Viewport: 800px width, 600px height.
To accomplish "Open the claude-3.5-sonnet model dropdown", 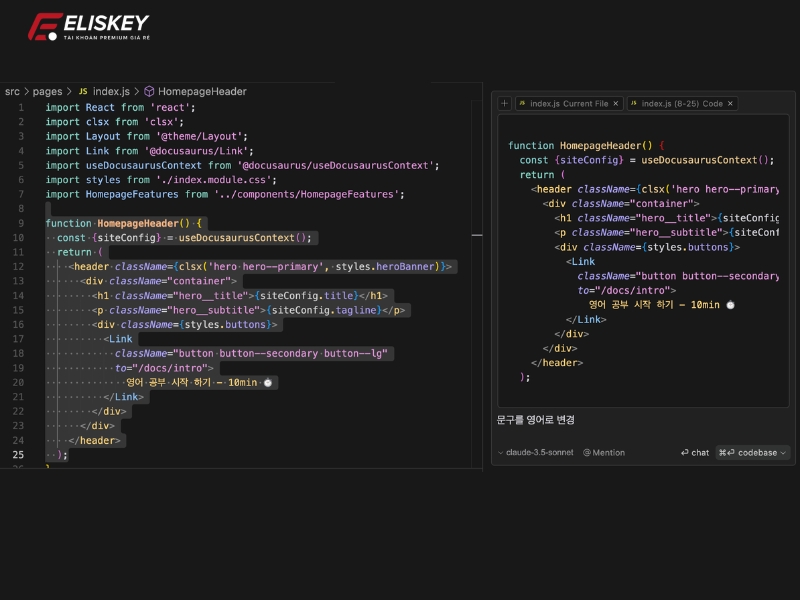I will coord(537,452).
